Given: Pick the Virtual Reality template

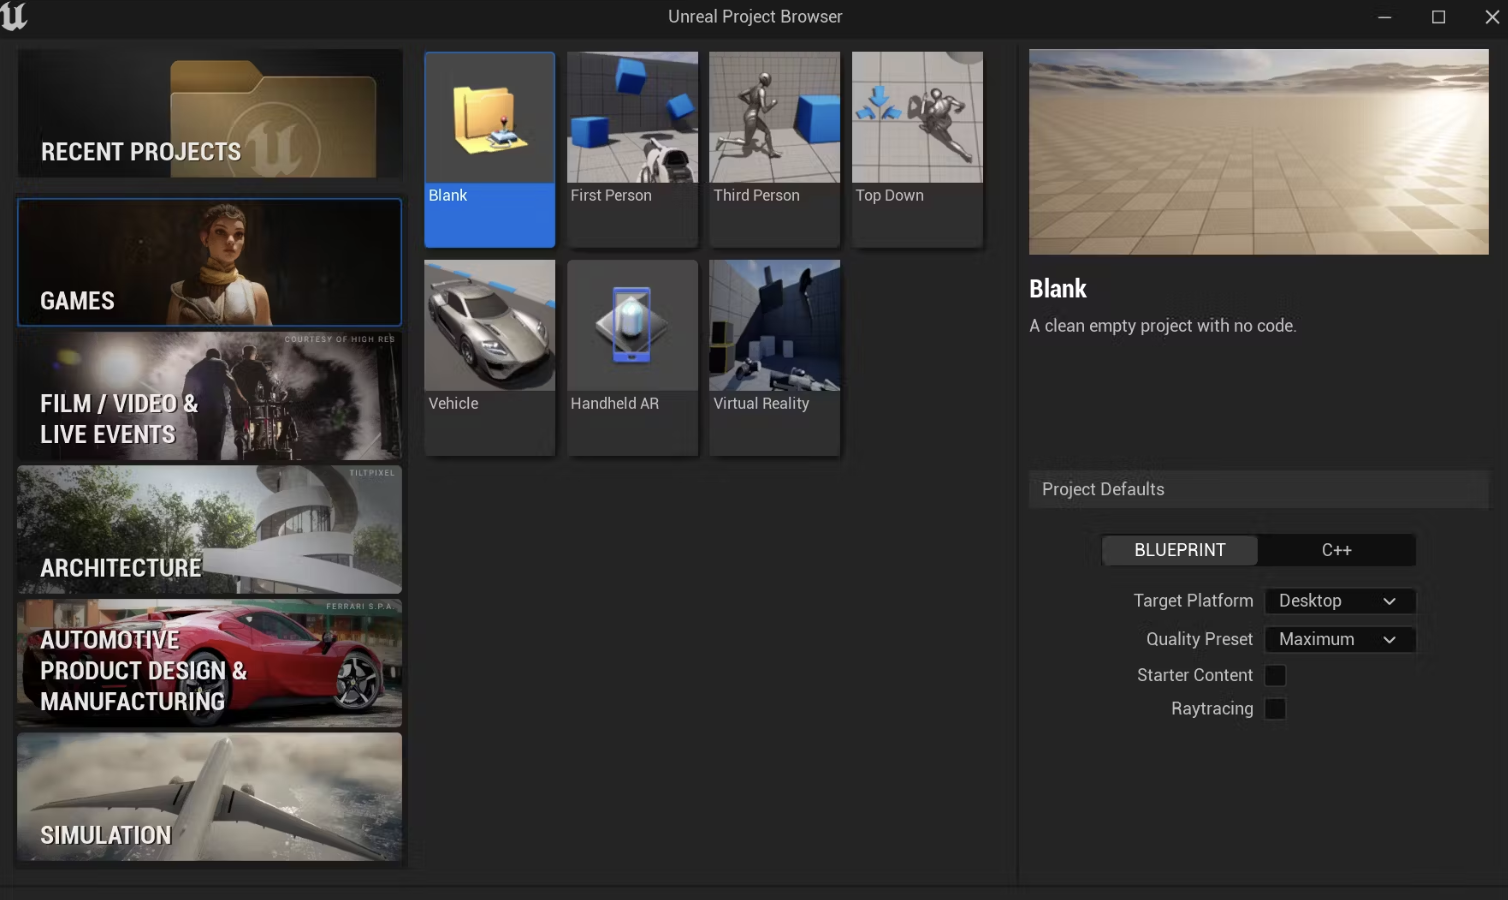Looking at the screenshot, I should (774, 357).
